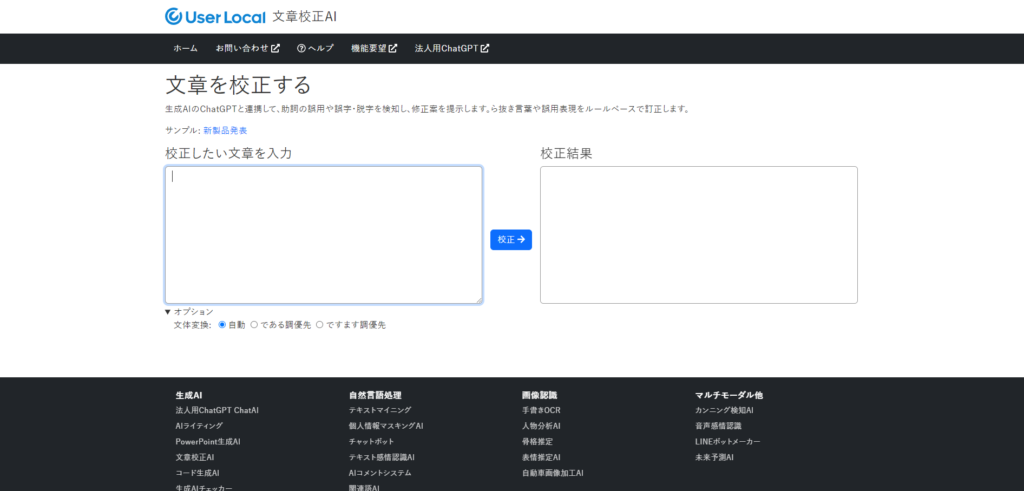Load the 新製品発表 sample text

pos(225,131)
